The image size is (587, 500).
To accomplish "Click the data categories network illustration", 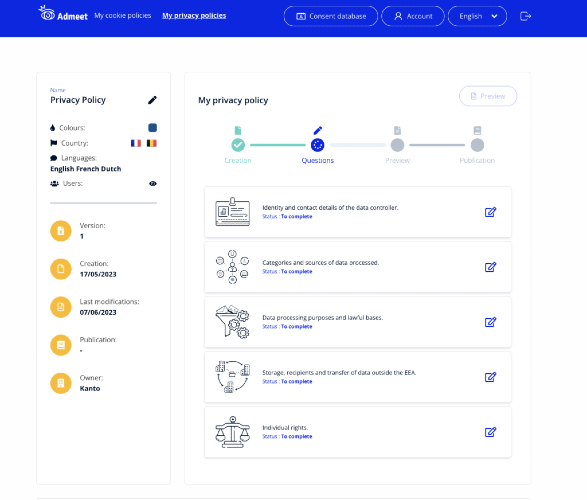I will [x=232, y=267].
